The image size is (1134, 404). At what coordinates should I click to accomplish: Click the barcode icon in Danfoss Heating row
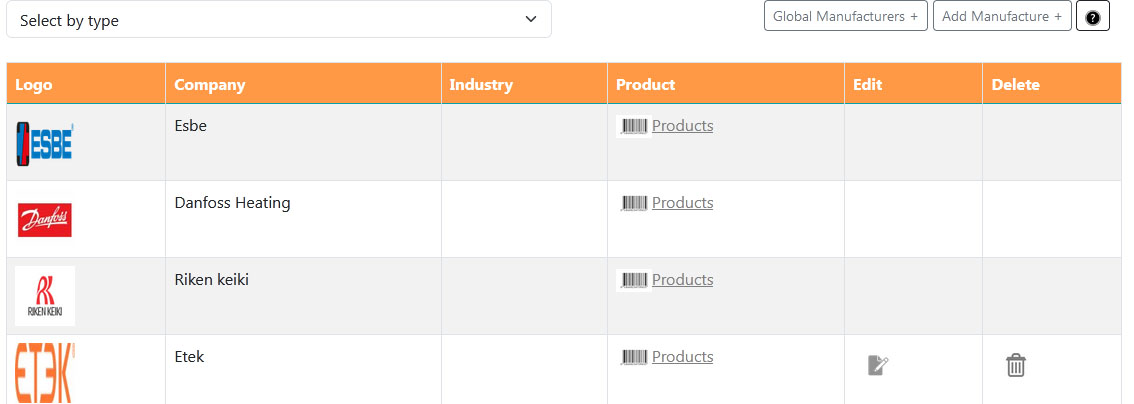point(634,203)
